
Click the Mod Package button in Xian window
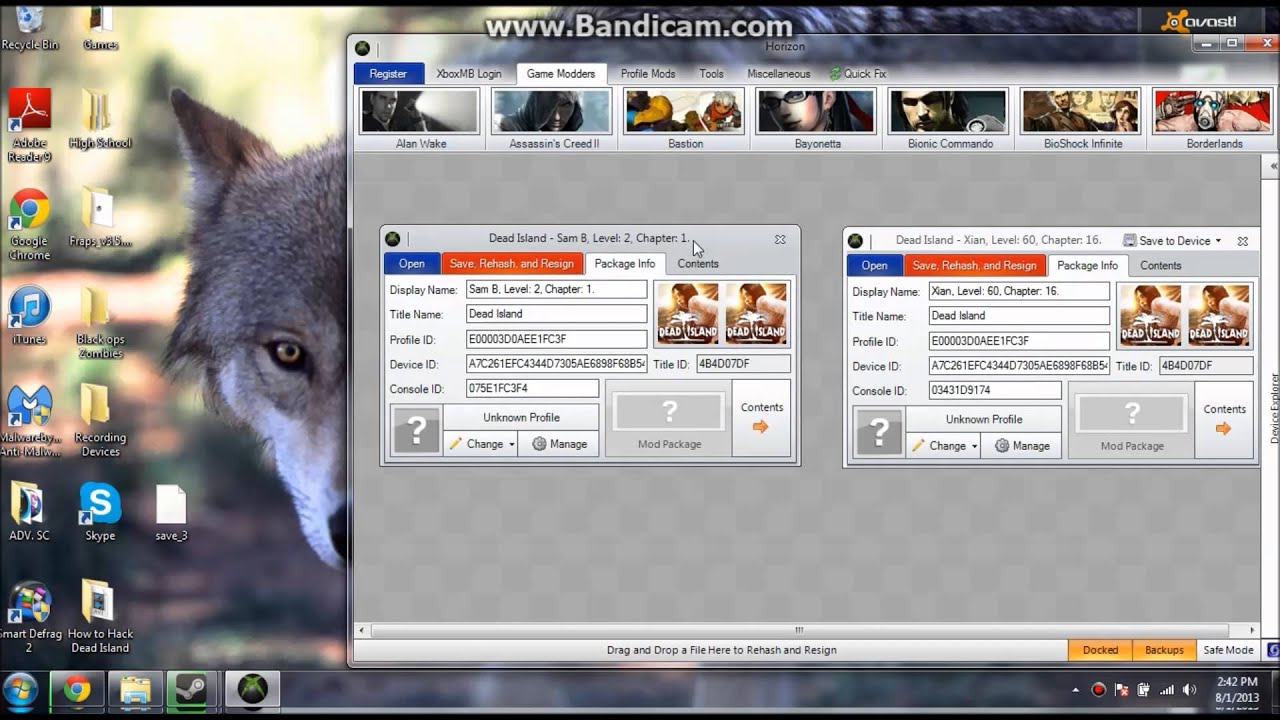click(x=1132, y=420)
